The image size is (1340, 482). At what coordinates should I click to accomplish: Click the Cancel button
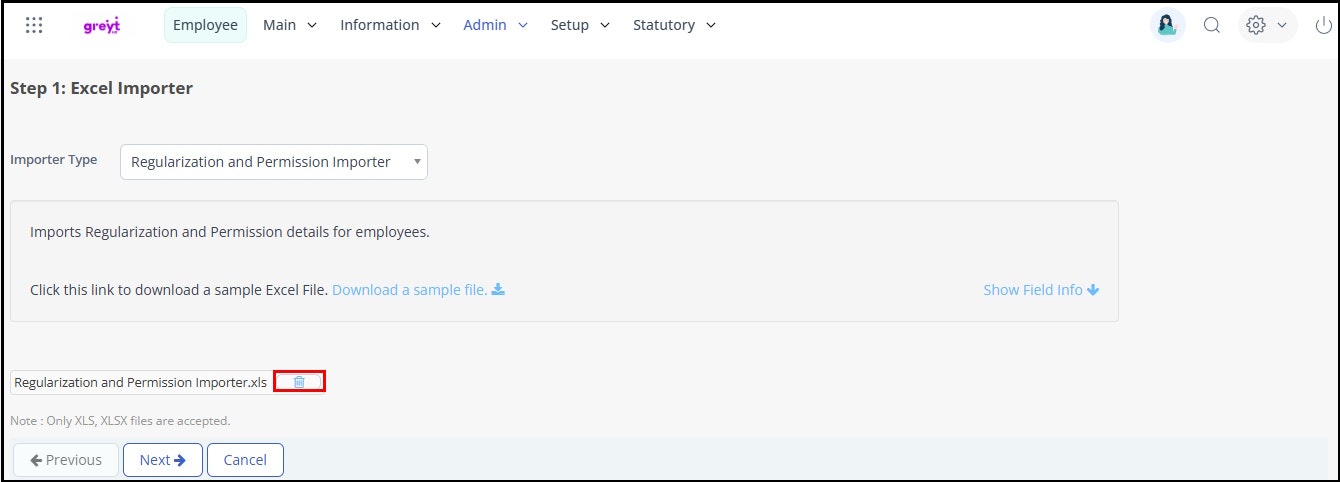245,460
